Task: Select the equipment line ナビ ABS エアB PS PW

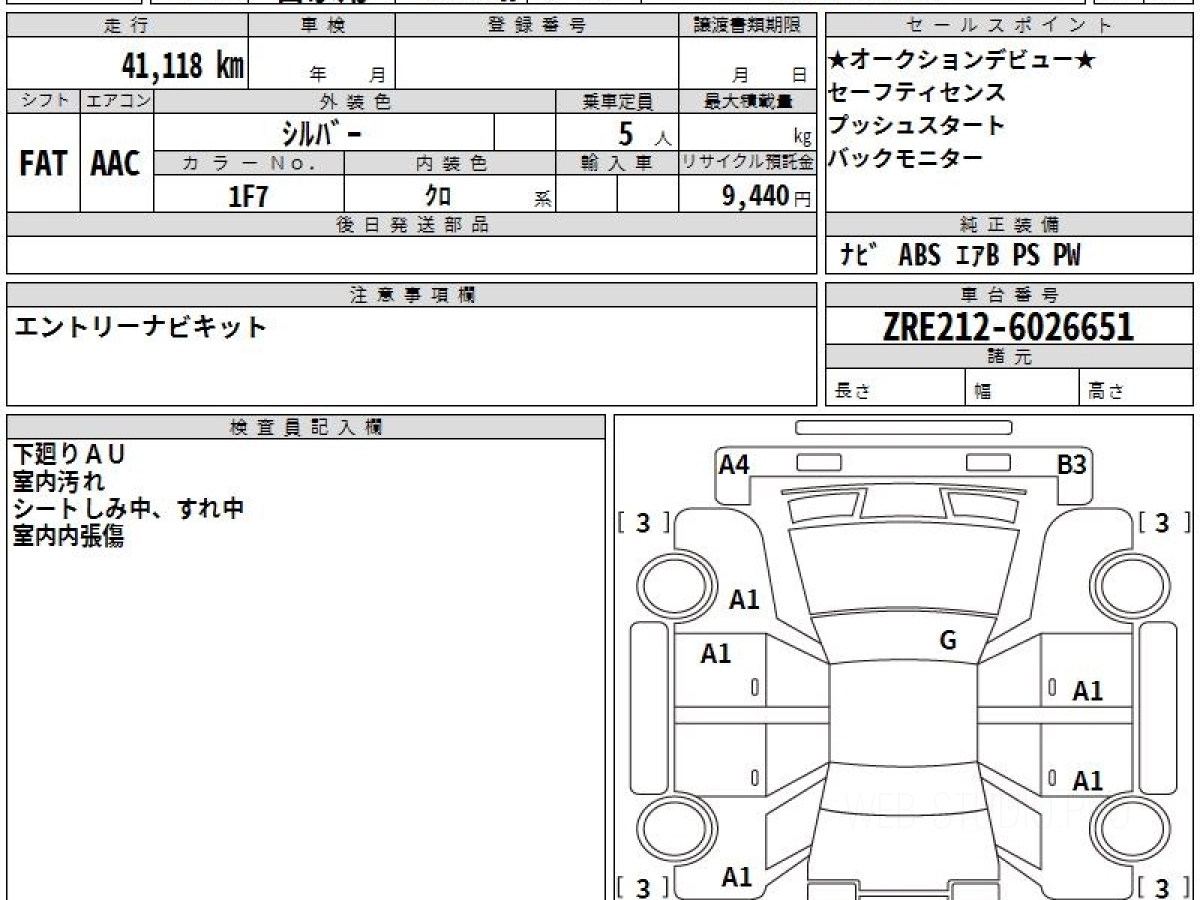Action: [960, 255]
